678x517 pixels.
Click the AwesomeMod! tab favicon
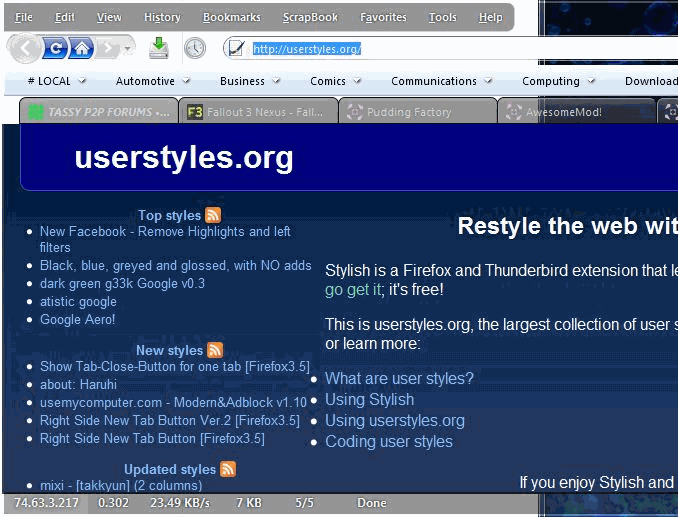coord(514,112)
